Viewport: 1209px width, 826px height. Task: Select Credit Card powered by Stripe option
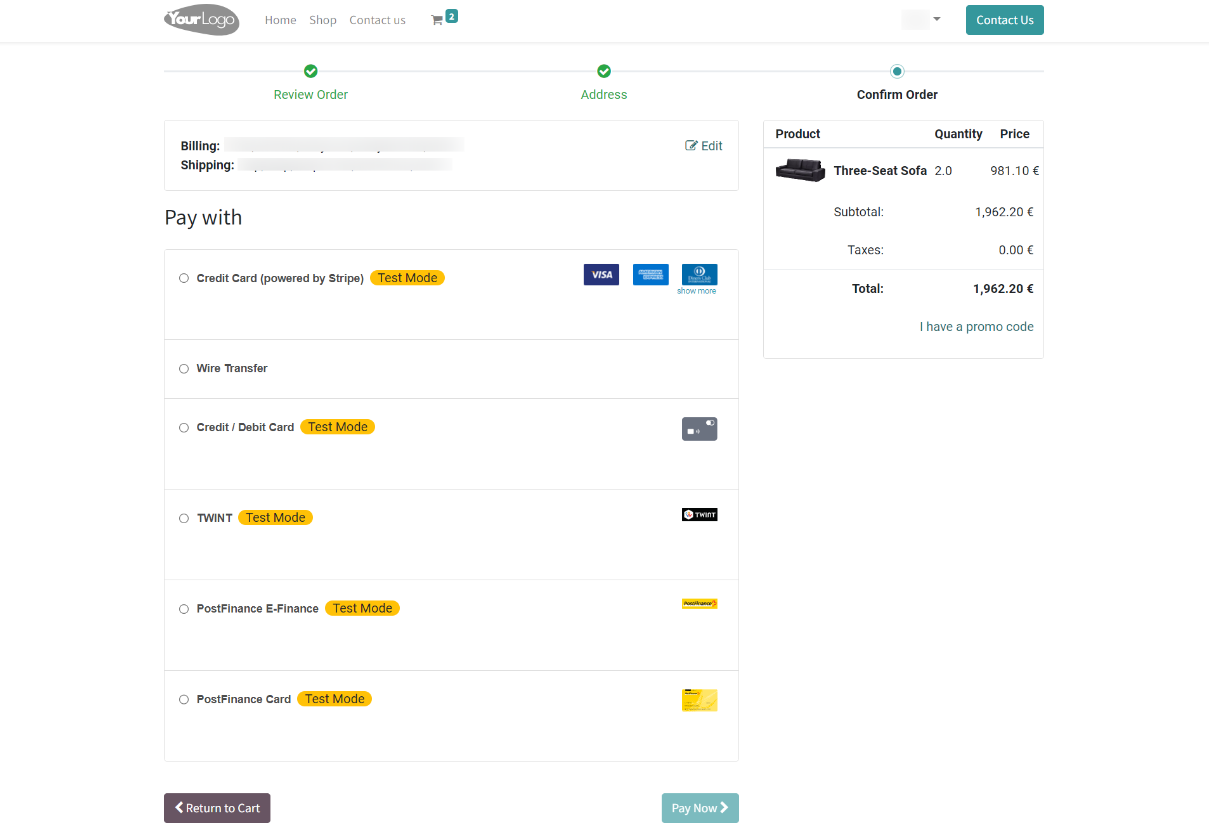(184, 279)
